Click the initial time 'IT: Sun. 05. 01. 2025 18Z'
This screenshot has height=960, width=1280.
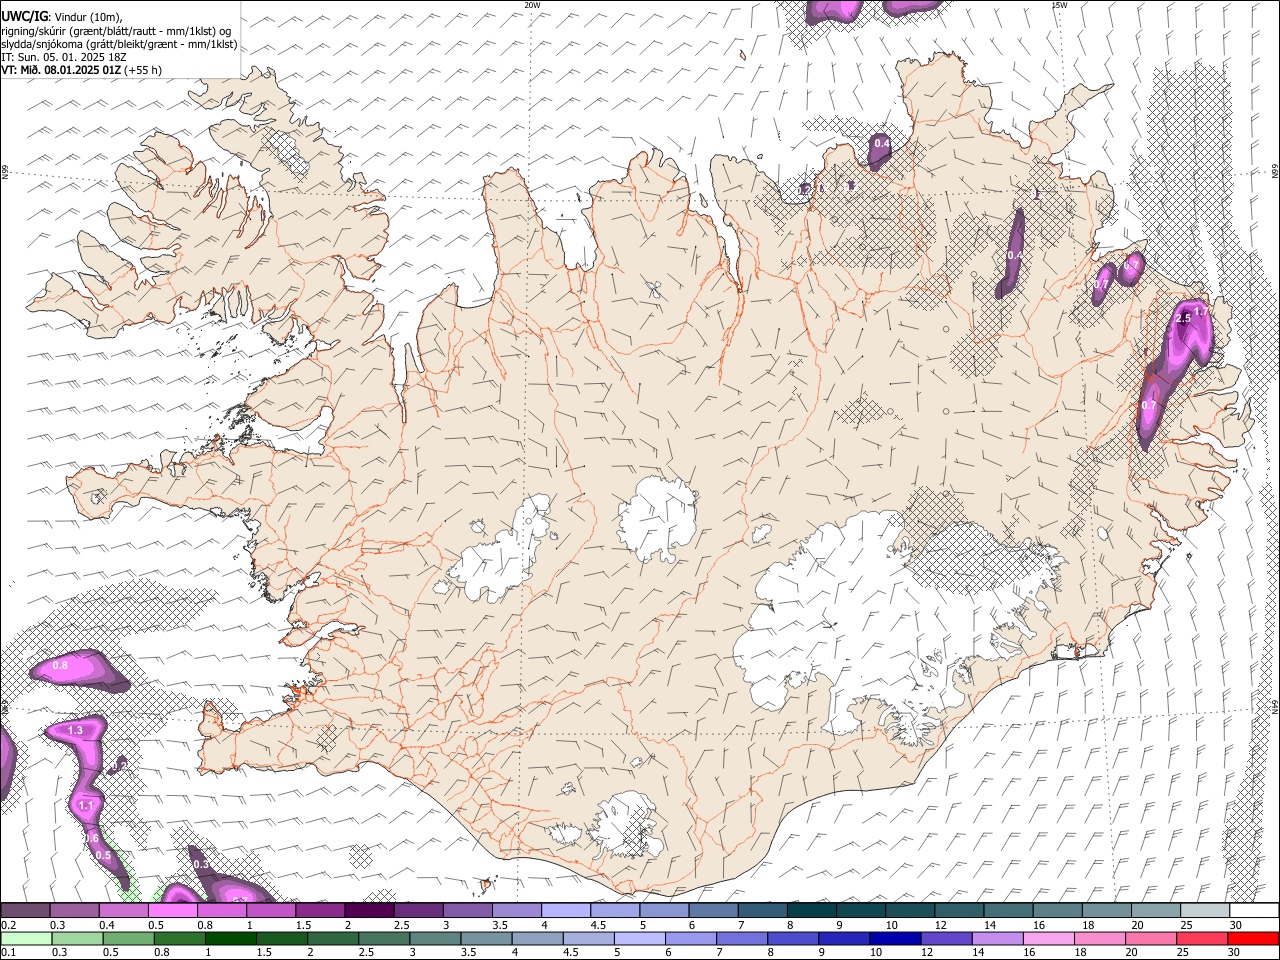pyautogui.click(x=63, y=57)
